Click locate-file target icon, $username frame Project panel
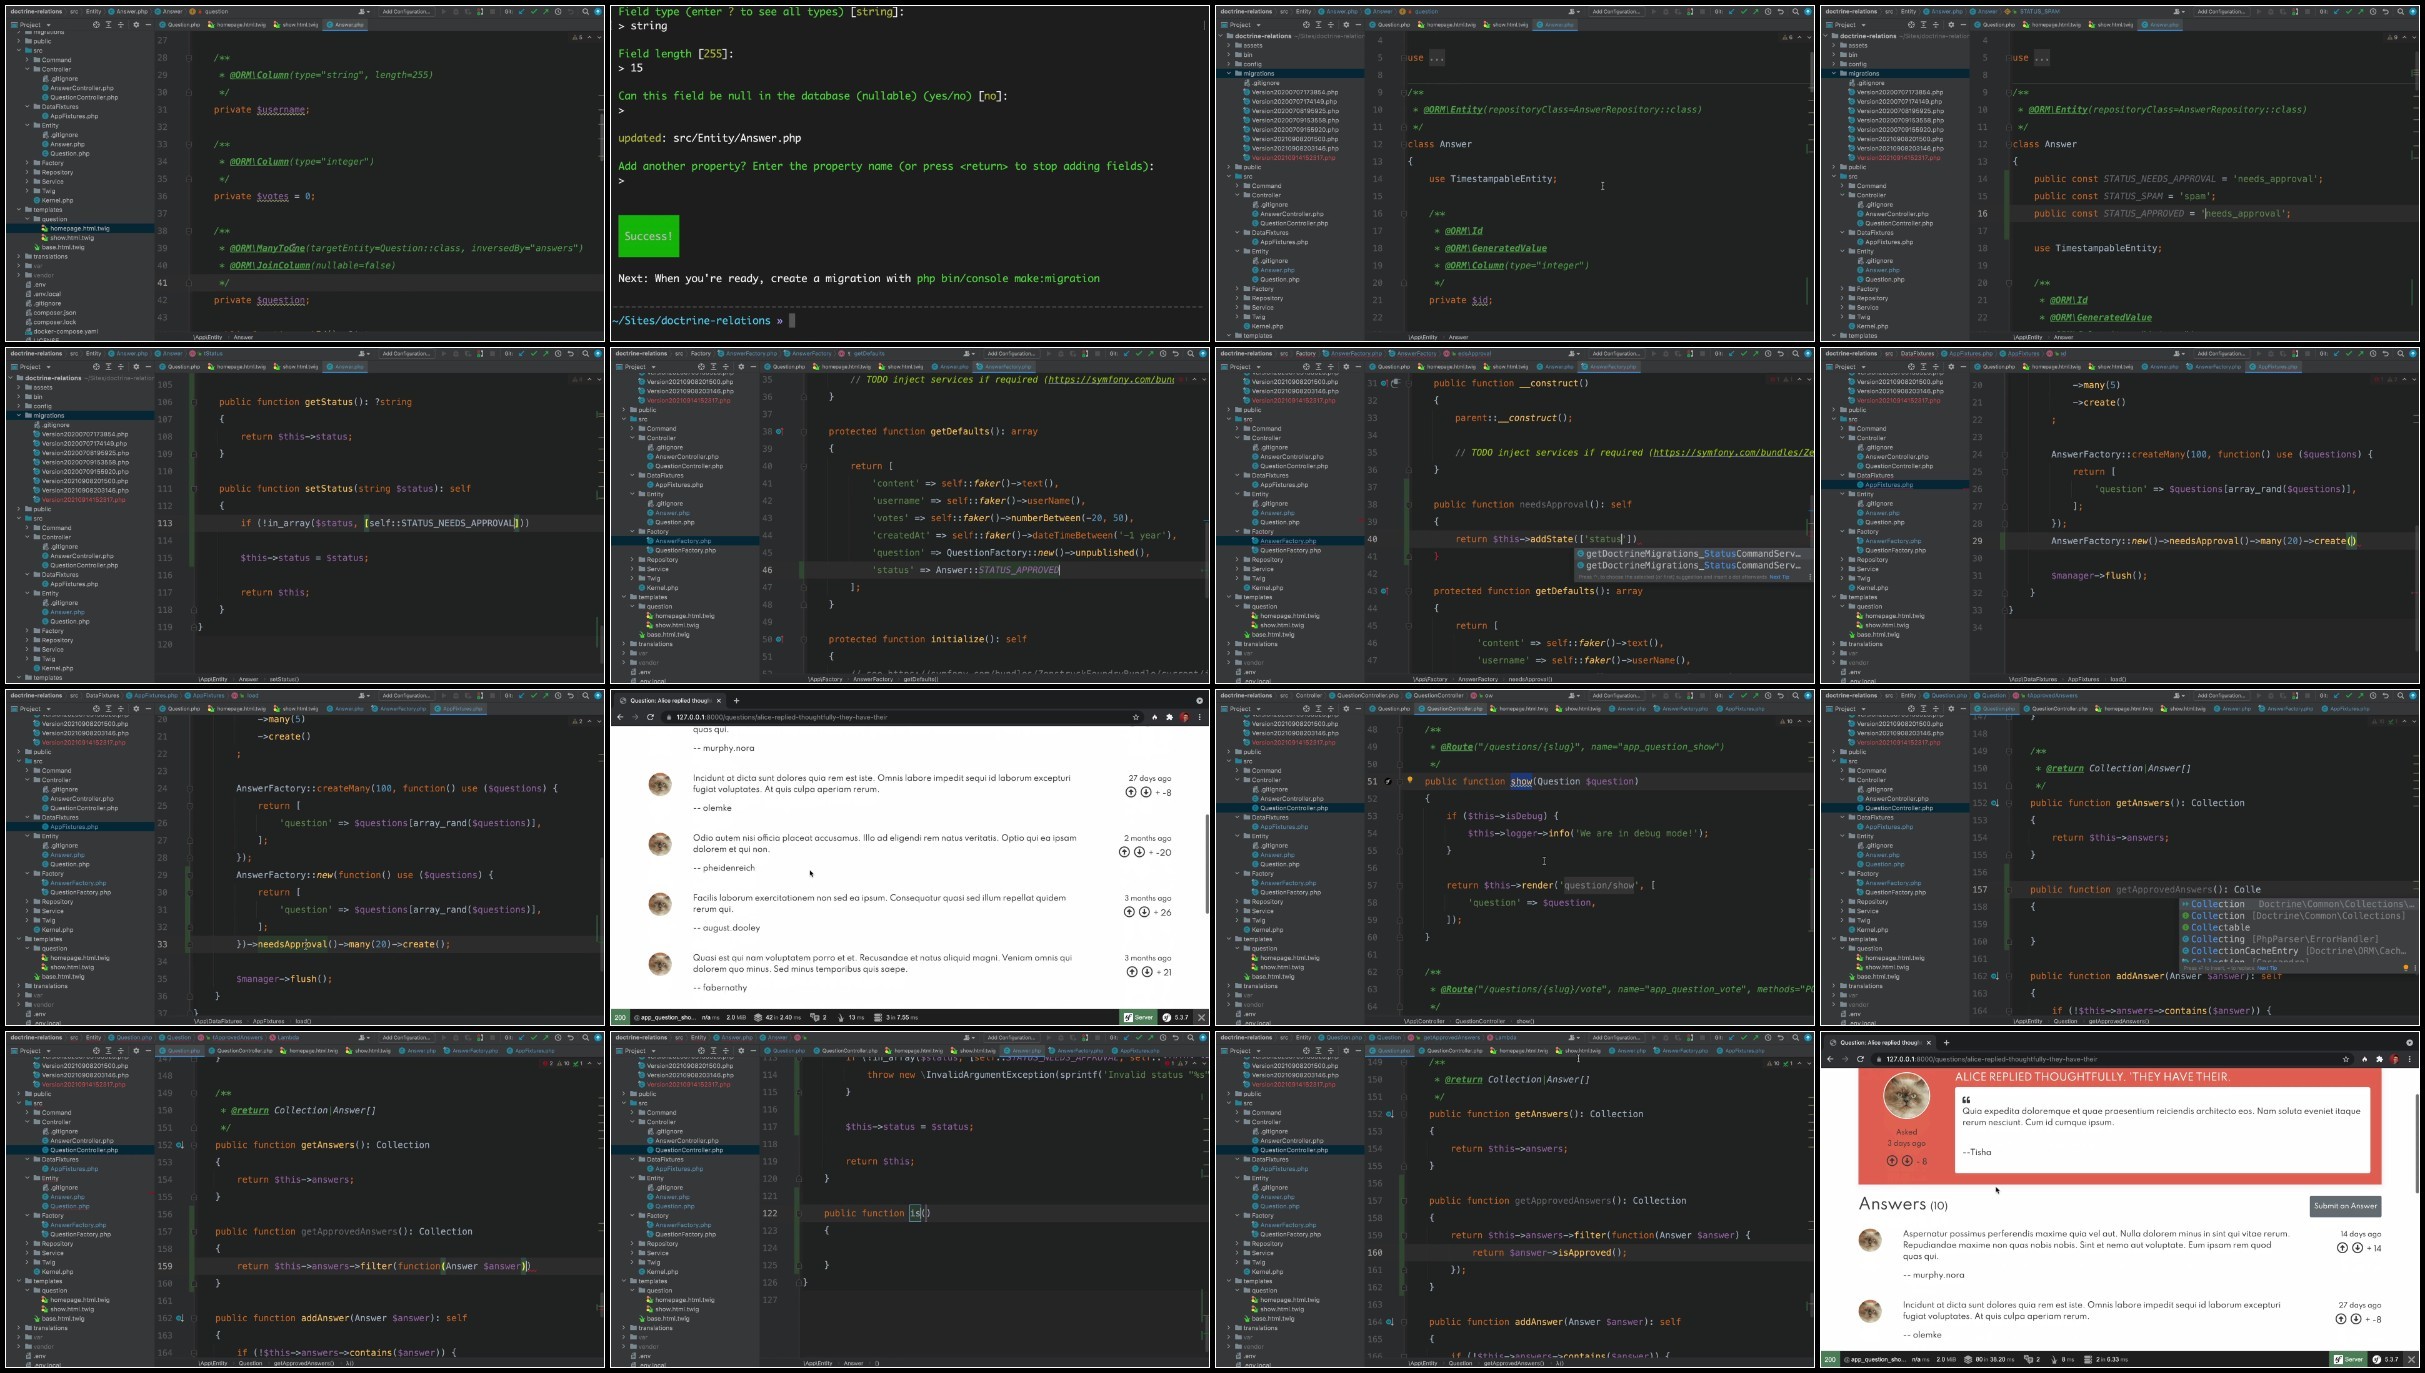 (x=96, y=25)
